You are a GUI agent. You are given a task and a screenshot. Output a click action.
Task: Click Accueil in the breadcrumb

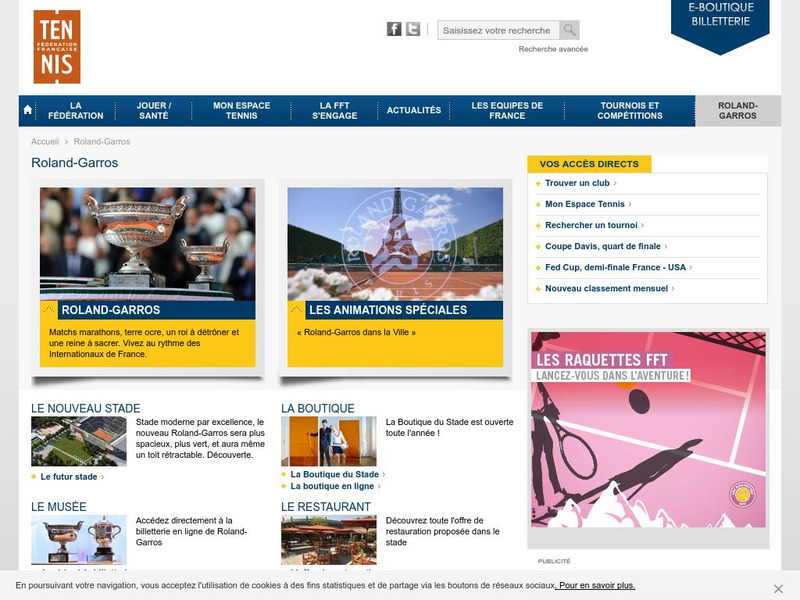tap(45, 141)
